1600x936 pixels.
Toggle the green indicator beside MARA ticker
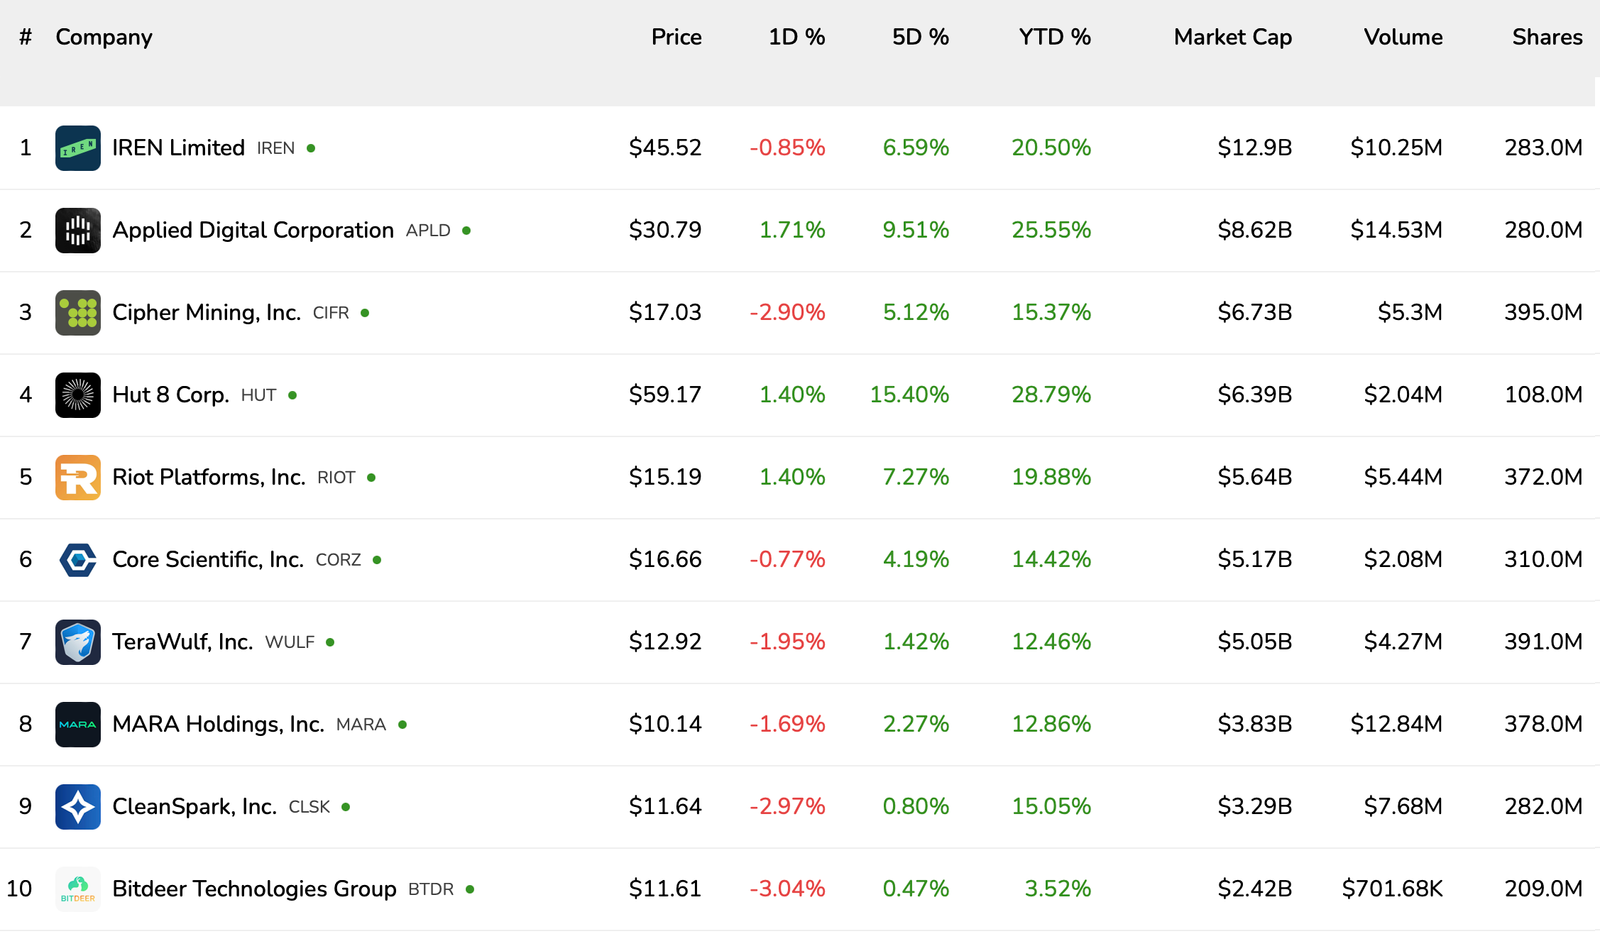point(403,724)
